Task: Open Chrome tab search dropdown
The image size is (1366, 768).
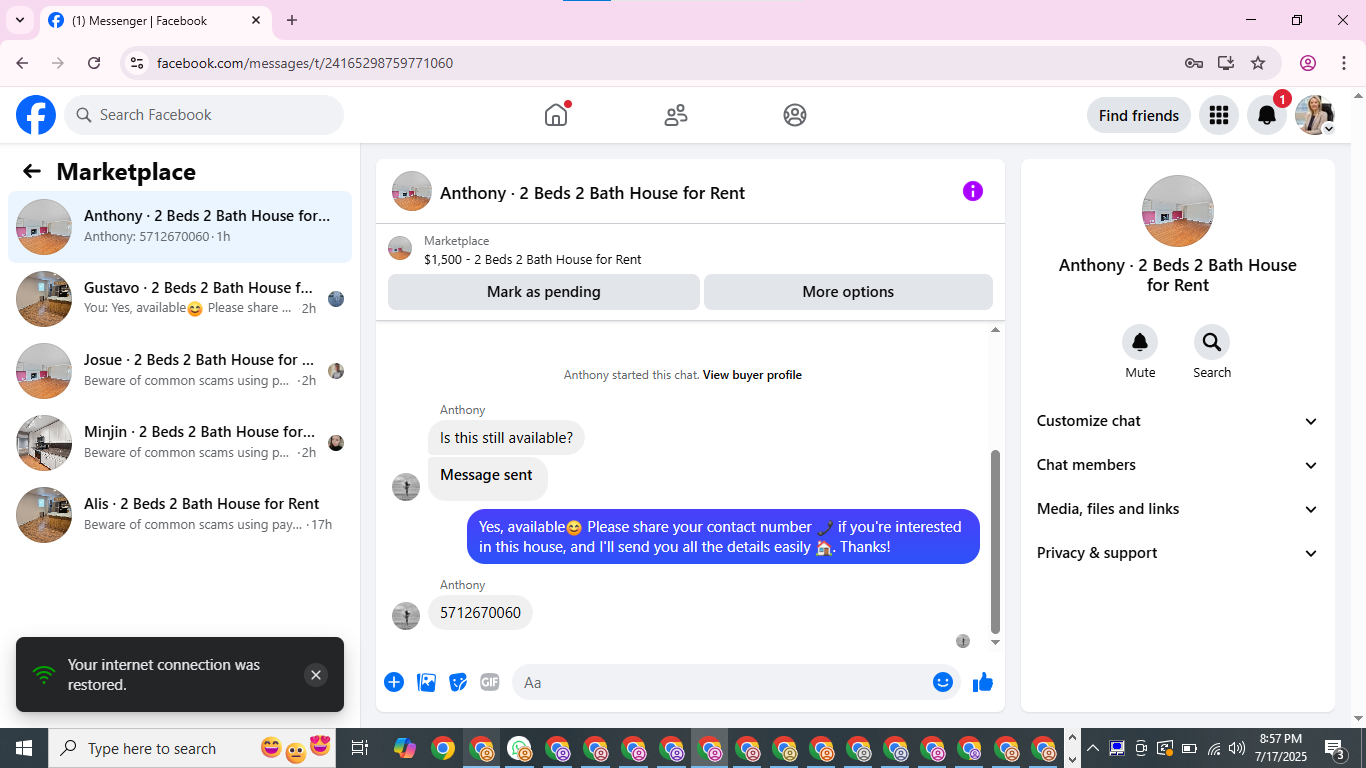Action: [x=20, y=20]
